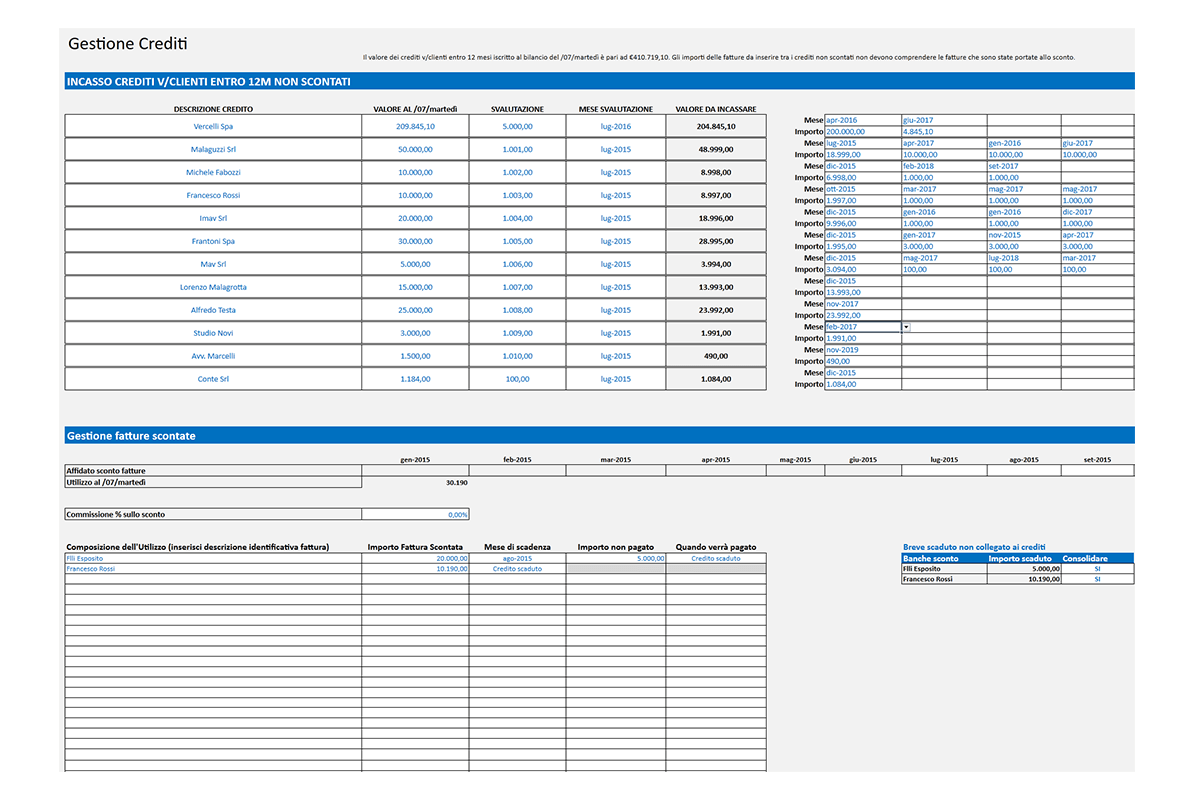The image size is (1193, 800).
Task: Select the 100,00 svalutazione of Conte Srl
Action: click(517, 379)
